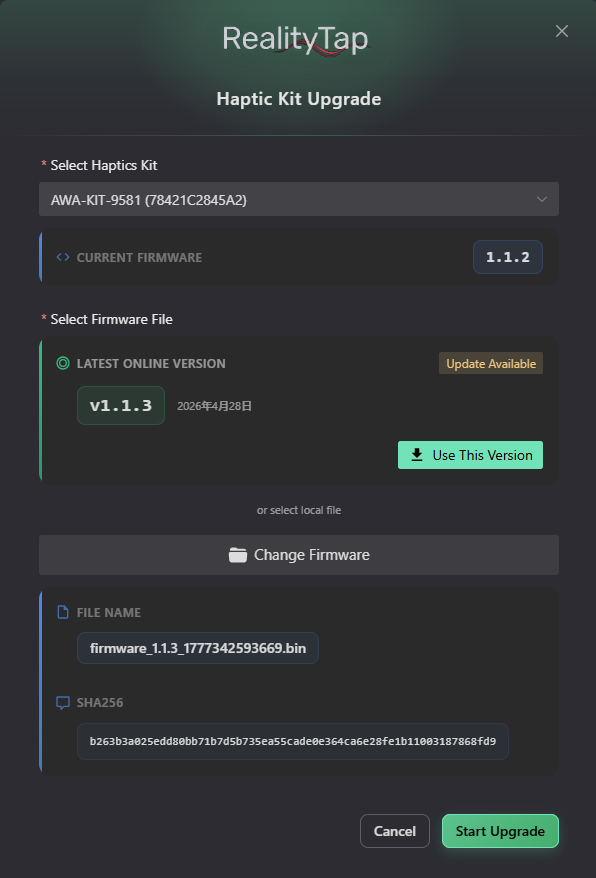The height and width of the screenshot is (878, 596).
Task: Click the target icon next to Latest Online Version
Action: coord(63,363)
